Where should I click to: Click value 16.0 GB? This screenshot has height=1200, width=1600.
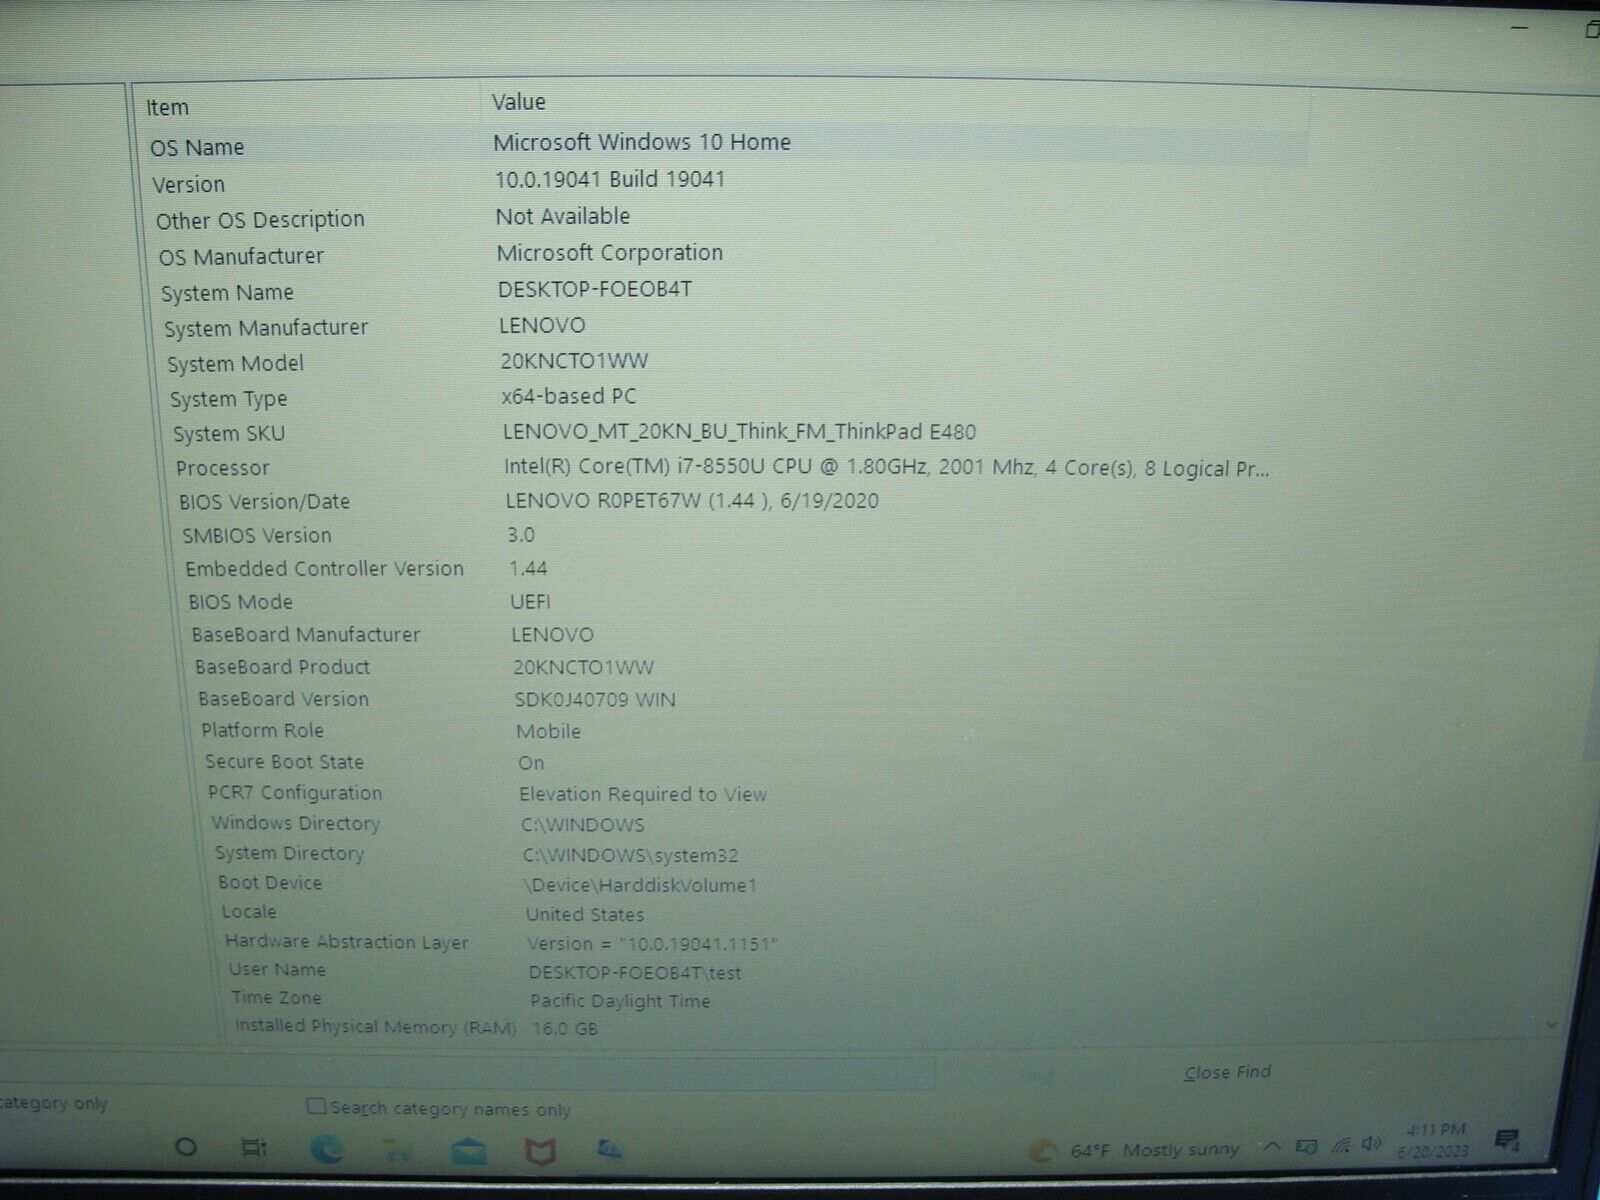pos(566,1028)
